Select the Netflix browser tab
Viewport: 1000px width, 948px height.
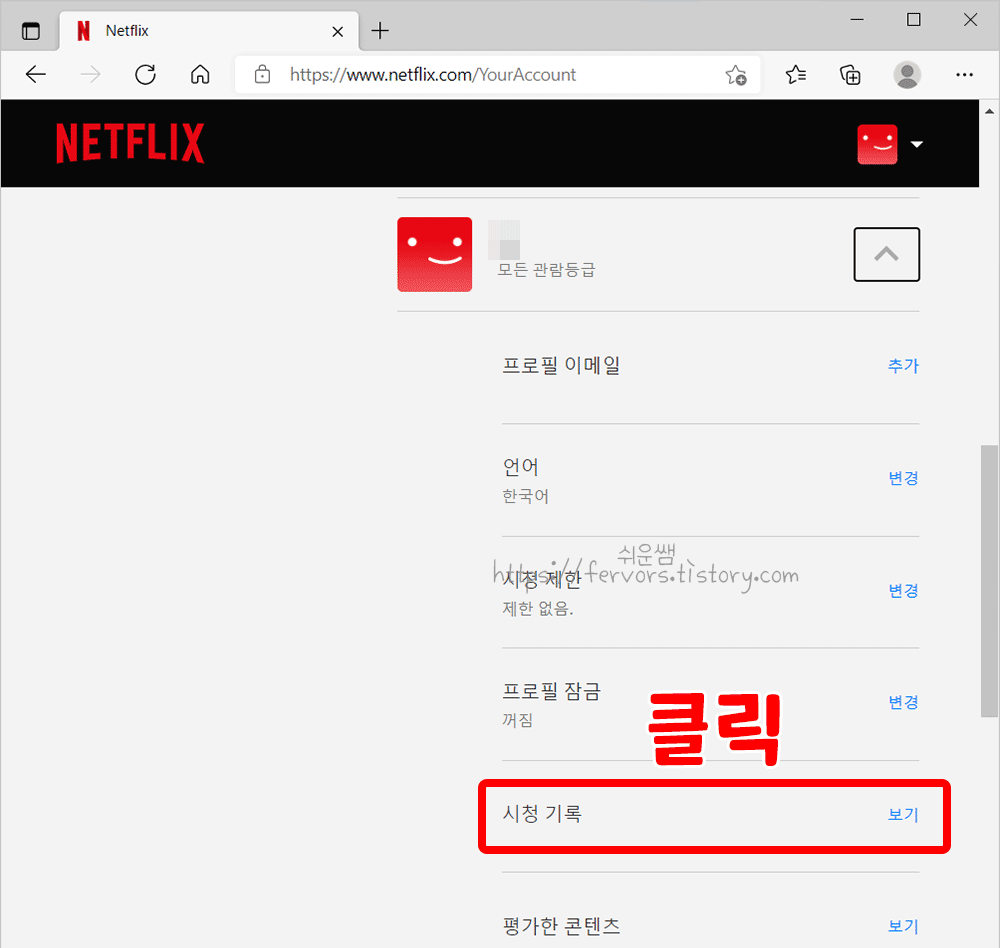tap(209, 31)
